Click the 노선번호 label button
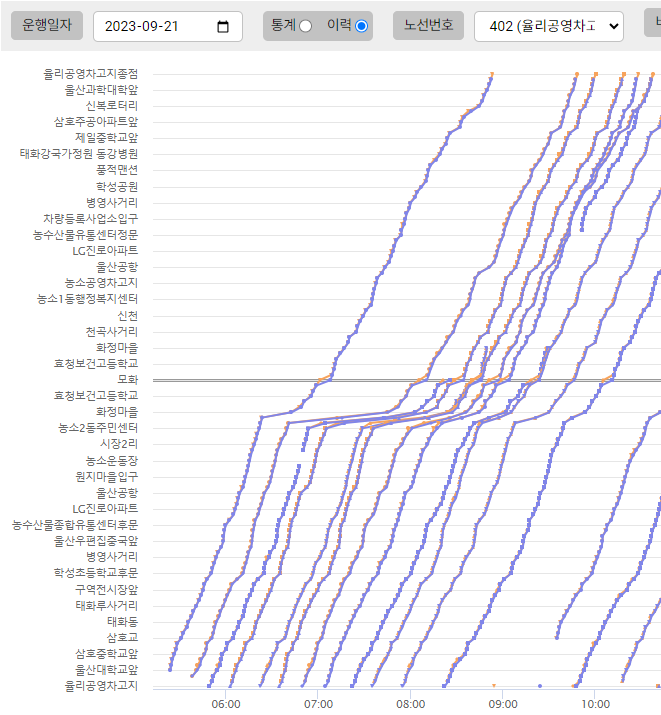 [428, 26]
